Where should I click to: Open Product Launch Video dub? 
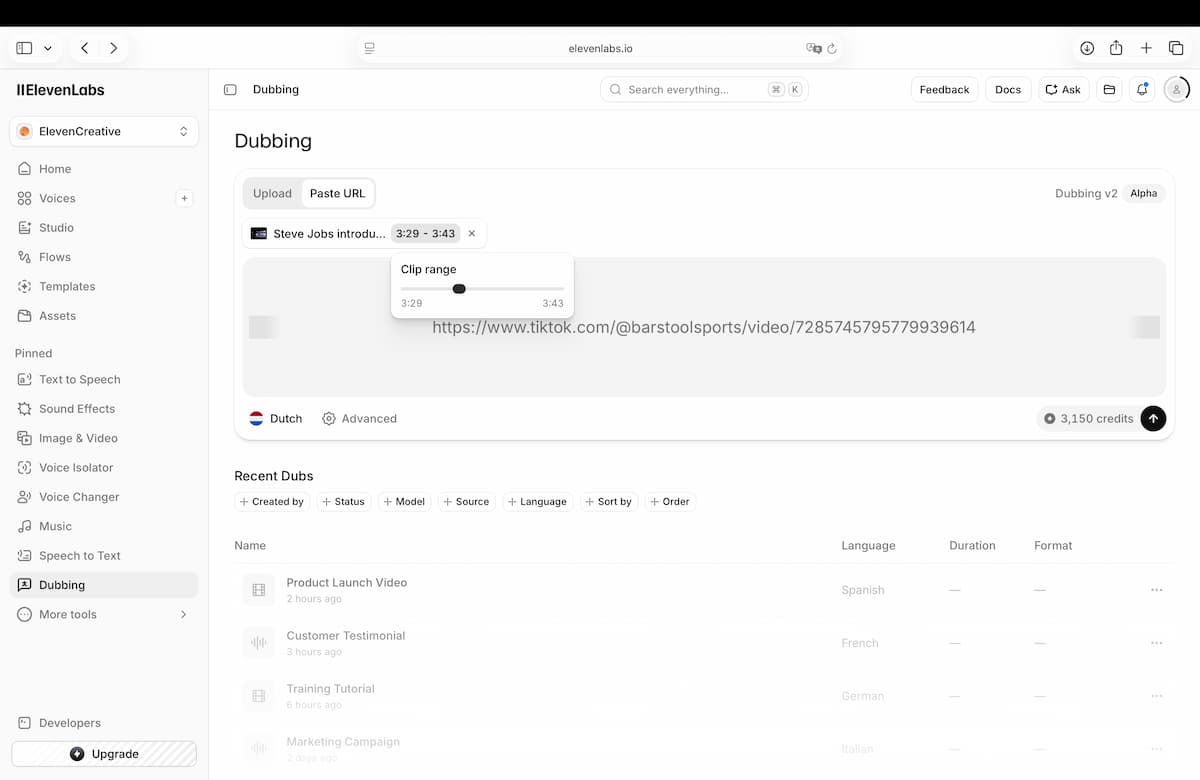click(346, 582)
